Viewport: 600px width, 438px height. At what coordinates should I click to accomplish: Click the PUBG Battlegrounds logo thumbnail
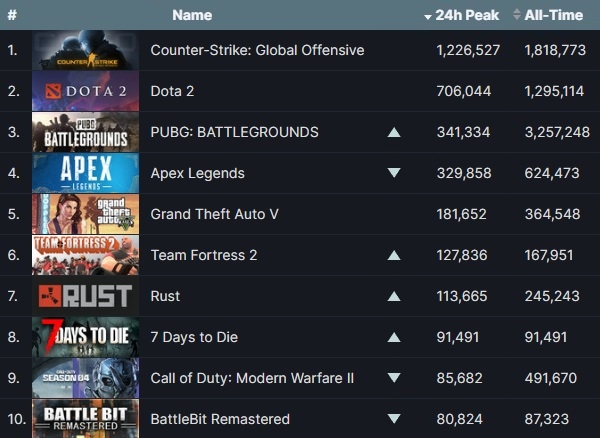coord(84,132)
